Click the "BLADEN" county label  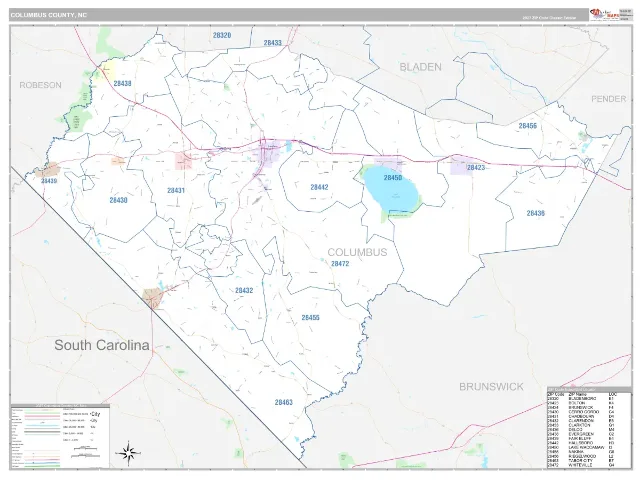[420, 67]
